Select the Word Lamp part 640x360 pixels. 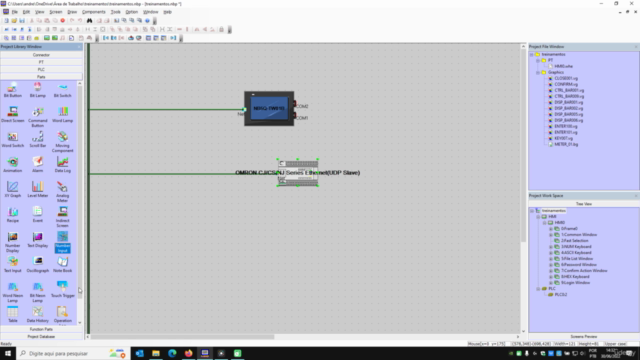click(62, 115)
